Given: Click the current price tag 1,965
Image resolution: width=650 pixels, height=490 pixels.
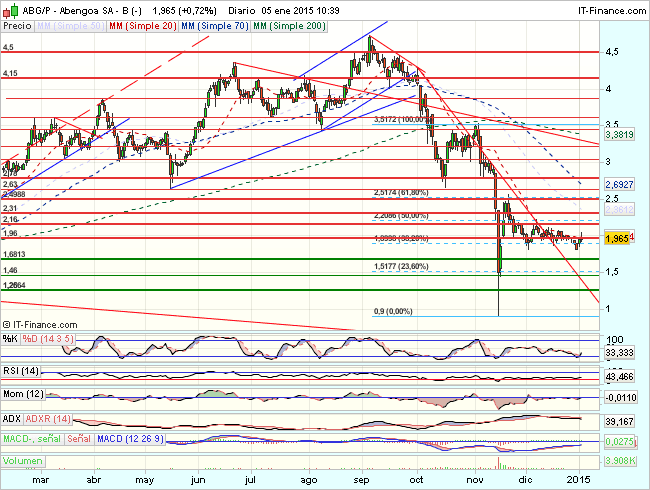Looking at the screenshot, I should [x=617, y=238].
